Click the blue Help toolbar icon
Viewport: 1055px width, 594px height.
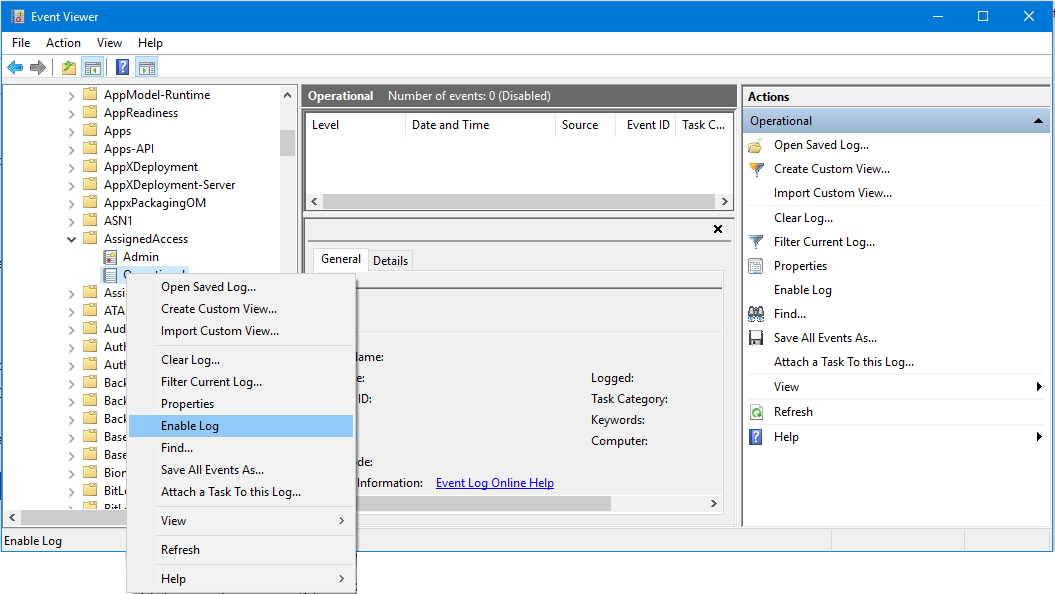[x=122, y=67]
